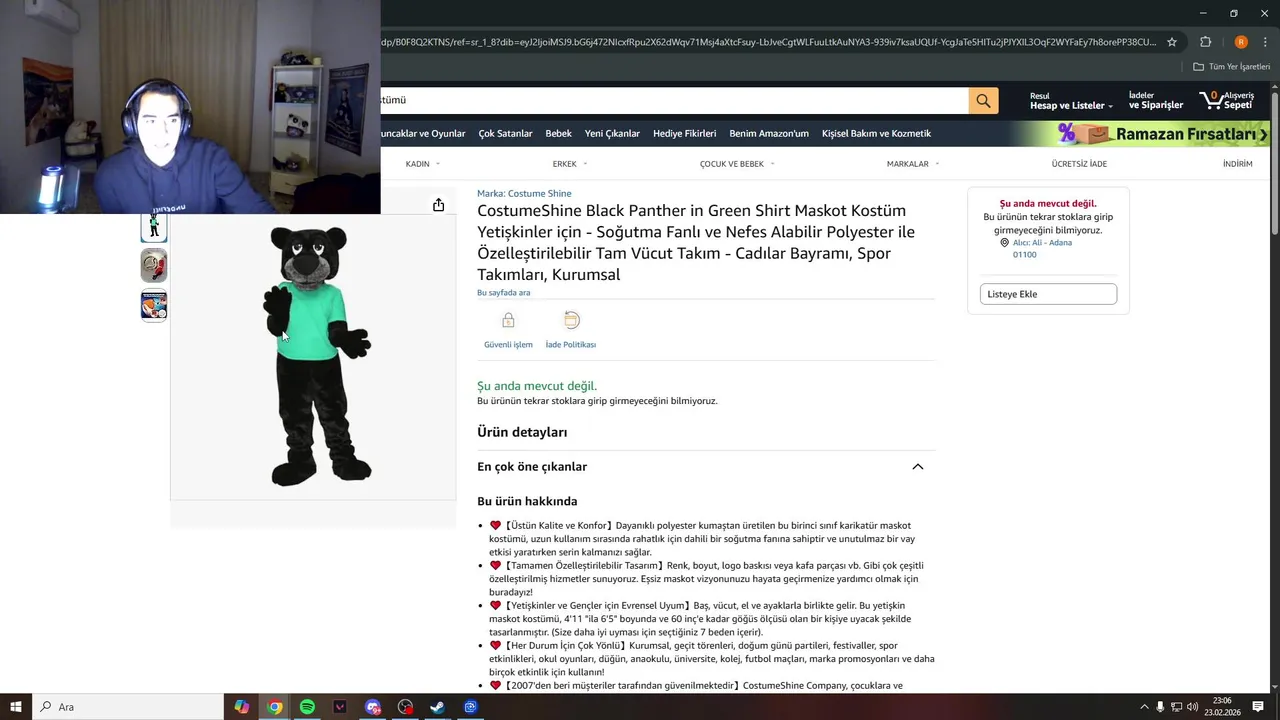Viewport: 1280px width, 720px height.
Task: Open the Marka: Costume Shine link
Action: tap(524, 193)
